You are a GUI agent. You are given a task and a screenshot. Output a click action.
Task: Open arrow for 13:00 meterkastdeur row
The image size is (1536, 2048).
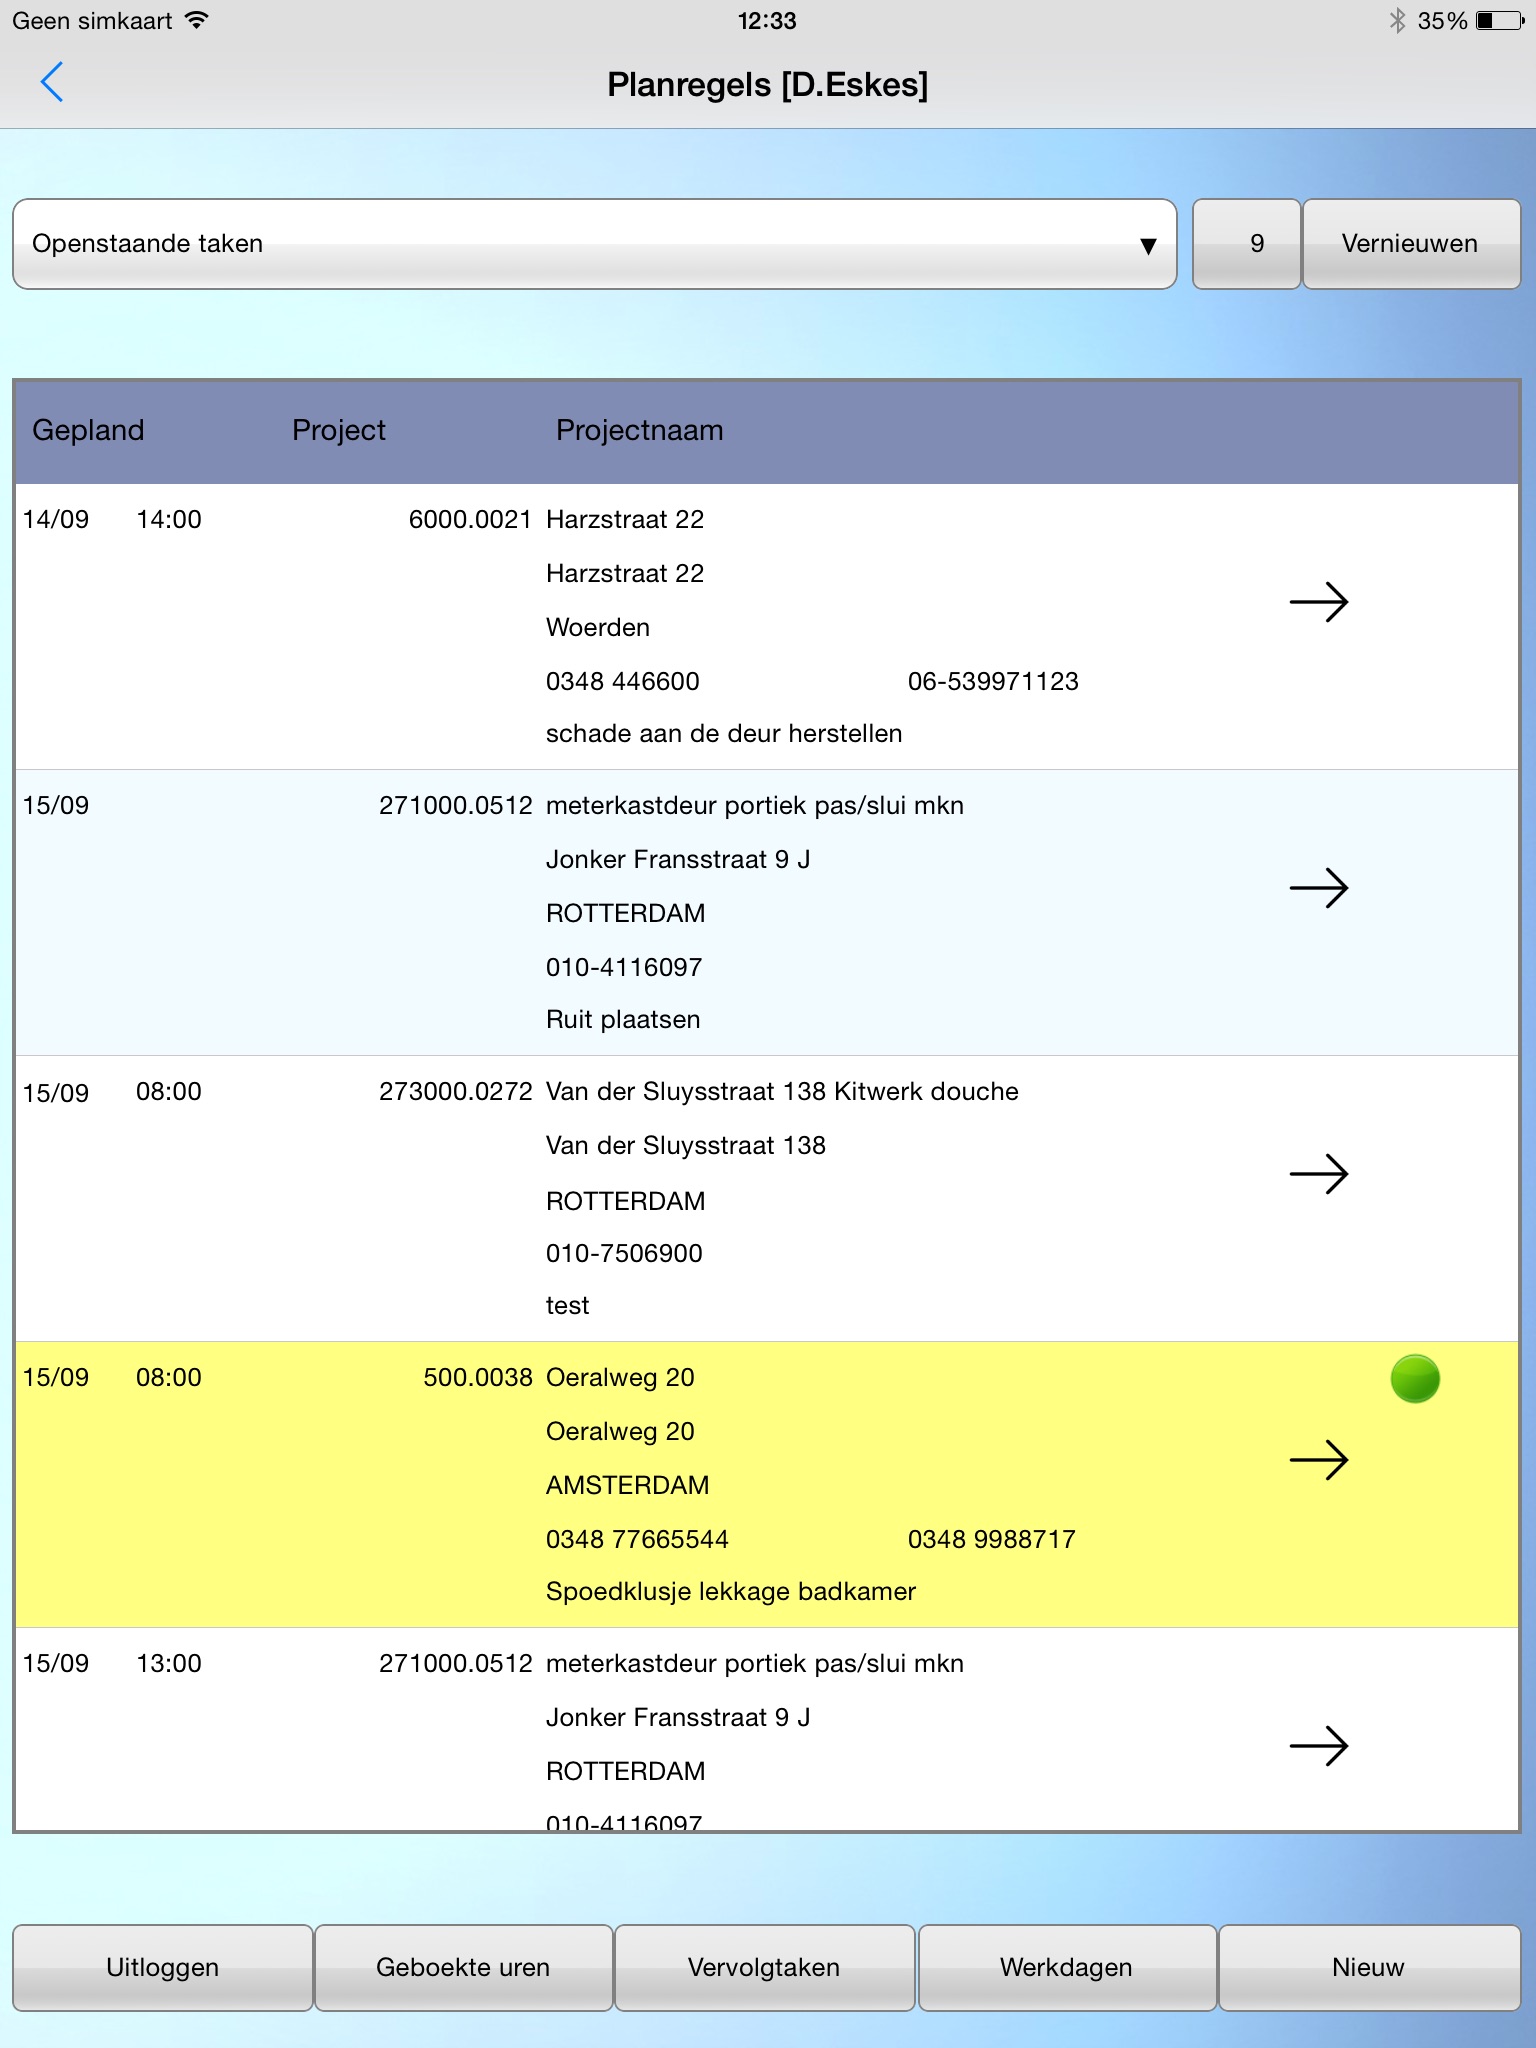coord(1319,1746)
